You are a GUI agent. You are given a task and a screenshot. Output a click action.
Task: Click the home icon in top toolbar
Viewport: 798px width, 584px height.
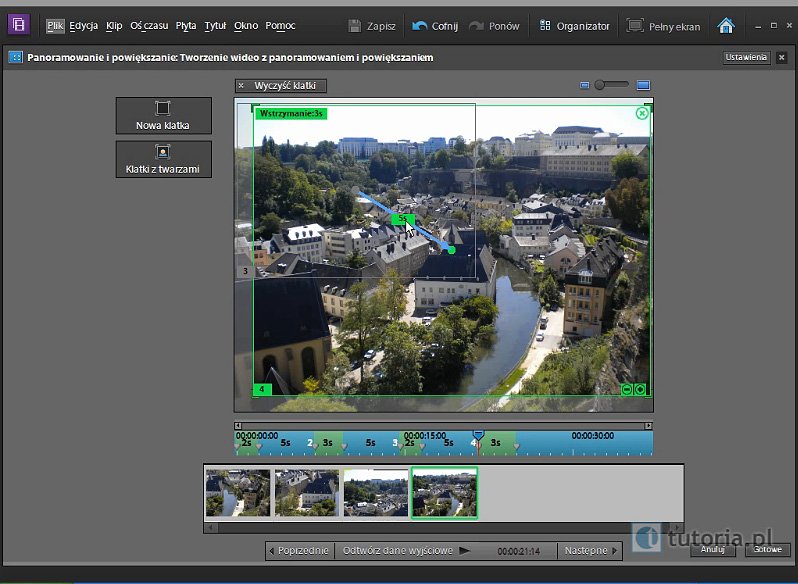(x=726, y=26)
